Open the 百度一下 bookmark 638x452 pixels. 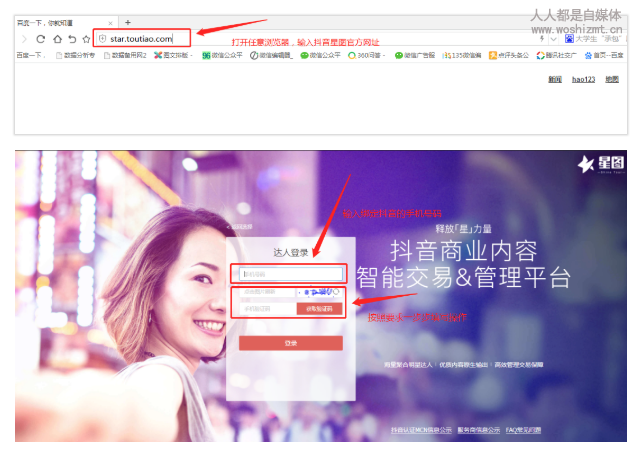[31, 55]
